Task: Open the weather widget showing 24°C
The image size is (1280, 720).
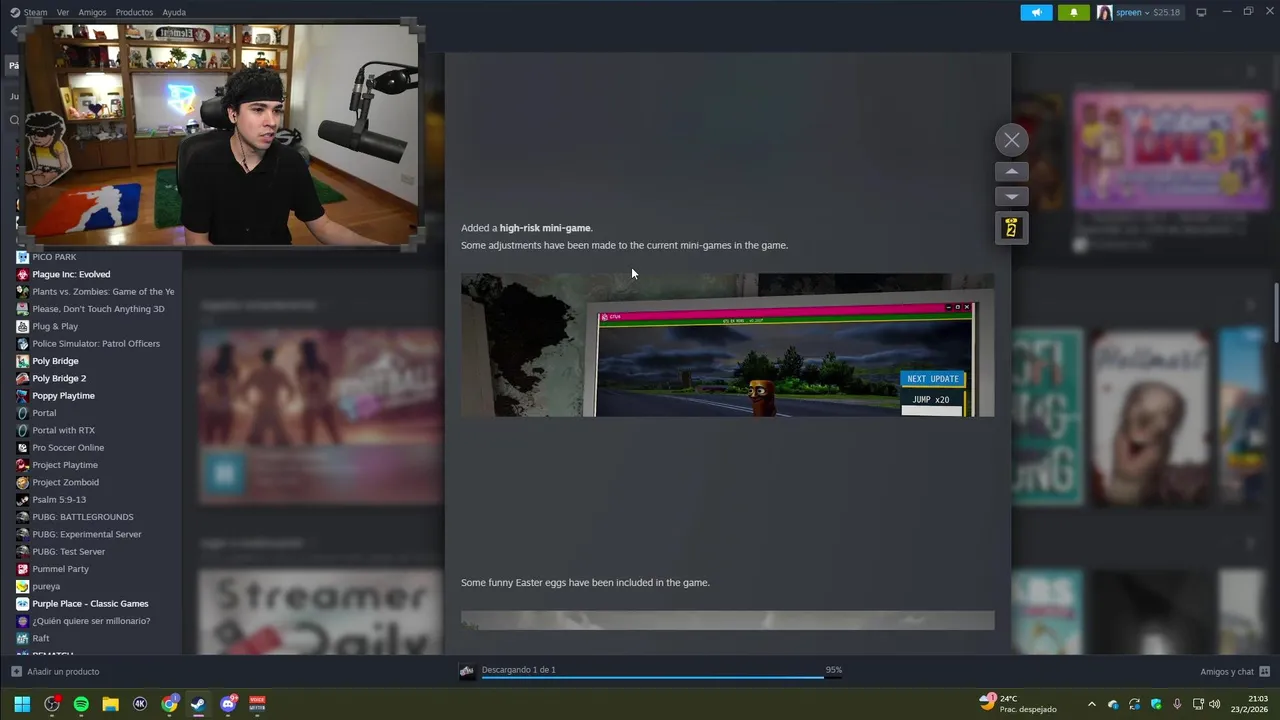Action: [x=1018, y=704]
